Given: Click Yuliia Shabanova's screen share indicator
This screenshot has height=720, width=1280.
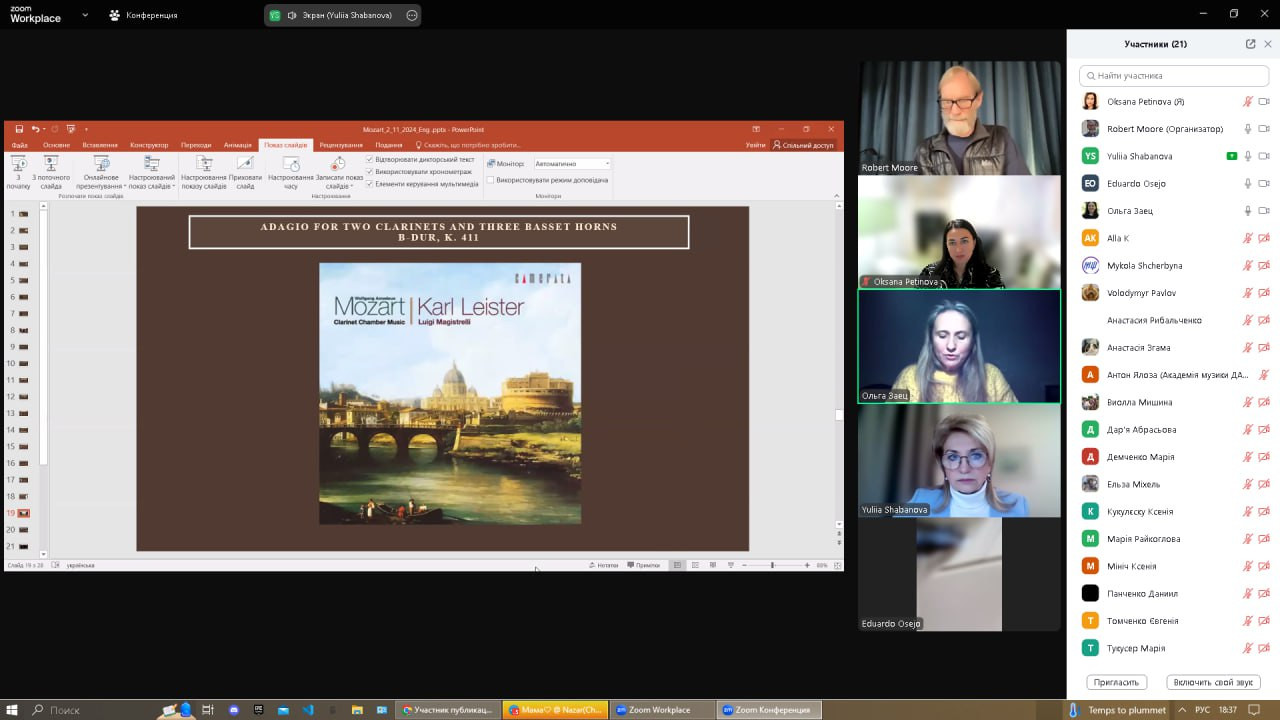Looking at the screenshot, I should (1232, 156).
